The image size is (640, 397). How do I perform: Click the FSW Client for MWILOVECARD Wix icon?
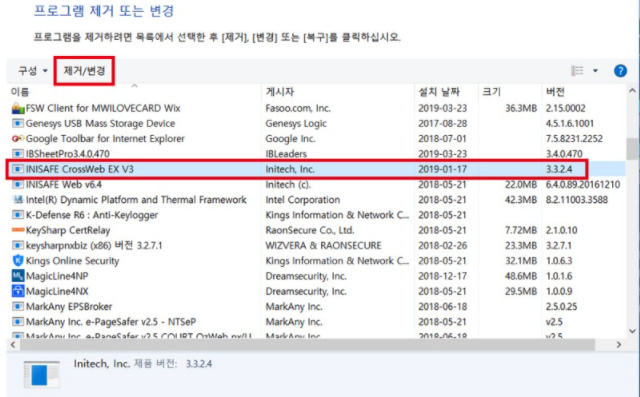click(x=18, y=109)
